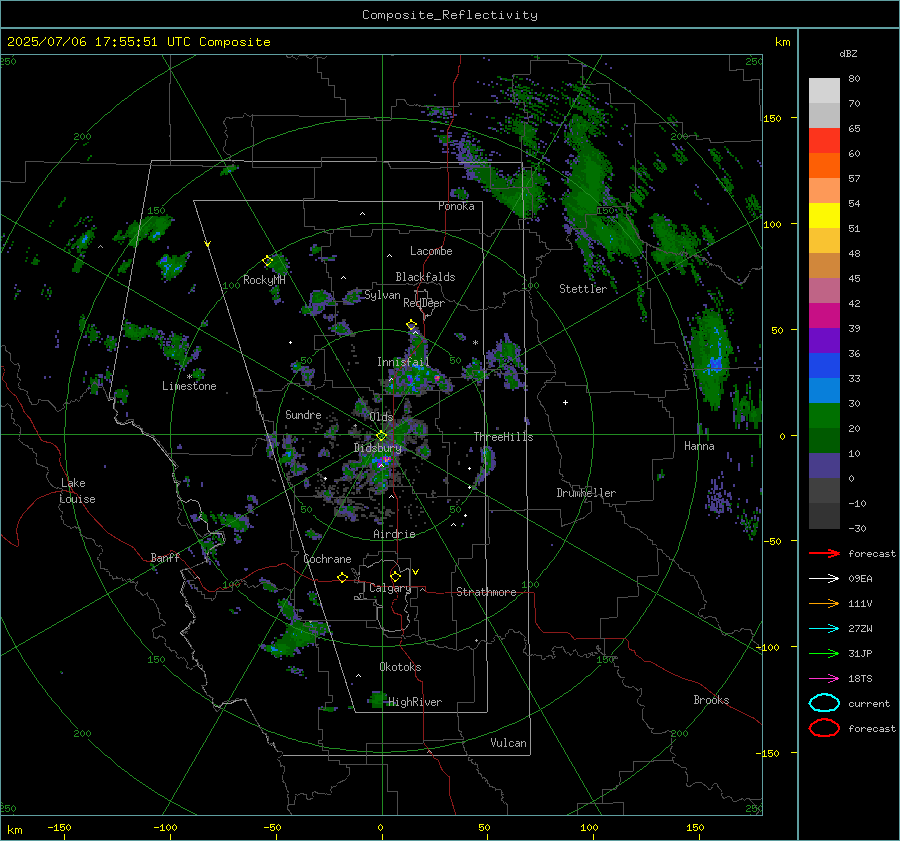Select the blue 33 dBZ legend swatch
Image resolution: width=900 pixels, height=841 pixels.
pyautogui.click(x=824, y=366)
